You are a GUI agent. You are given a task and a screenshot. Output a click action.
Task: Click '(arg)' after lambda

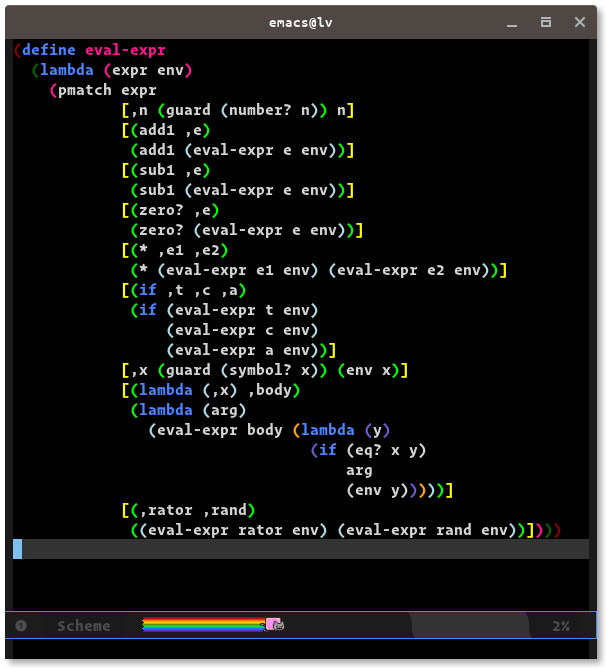pyautogui.click(x=224, y=410)
